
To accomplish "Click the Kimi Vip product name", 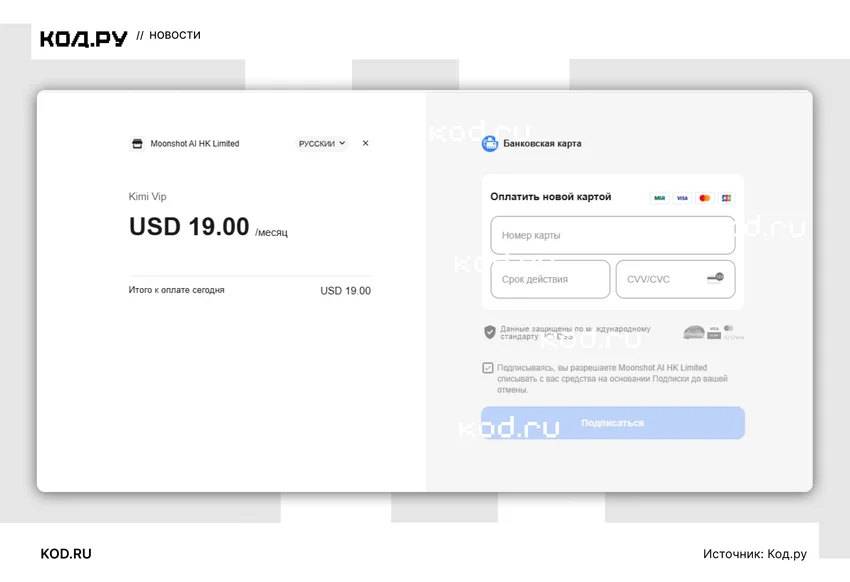I will (147, 197).
